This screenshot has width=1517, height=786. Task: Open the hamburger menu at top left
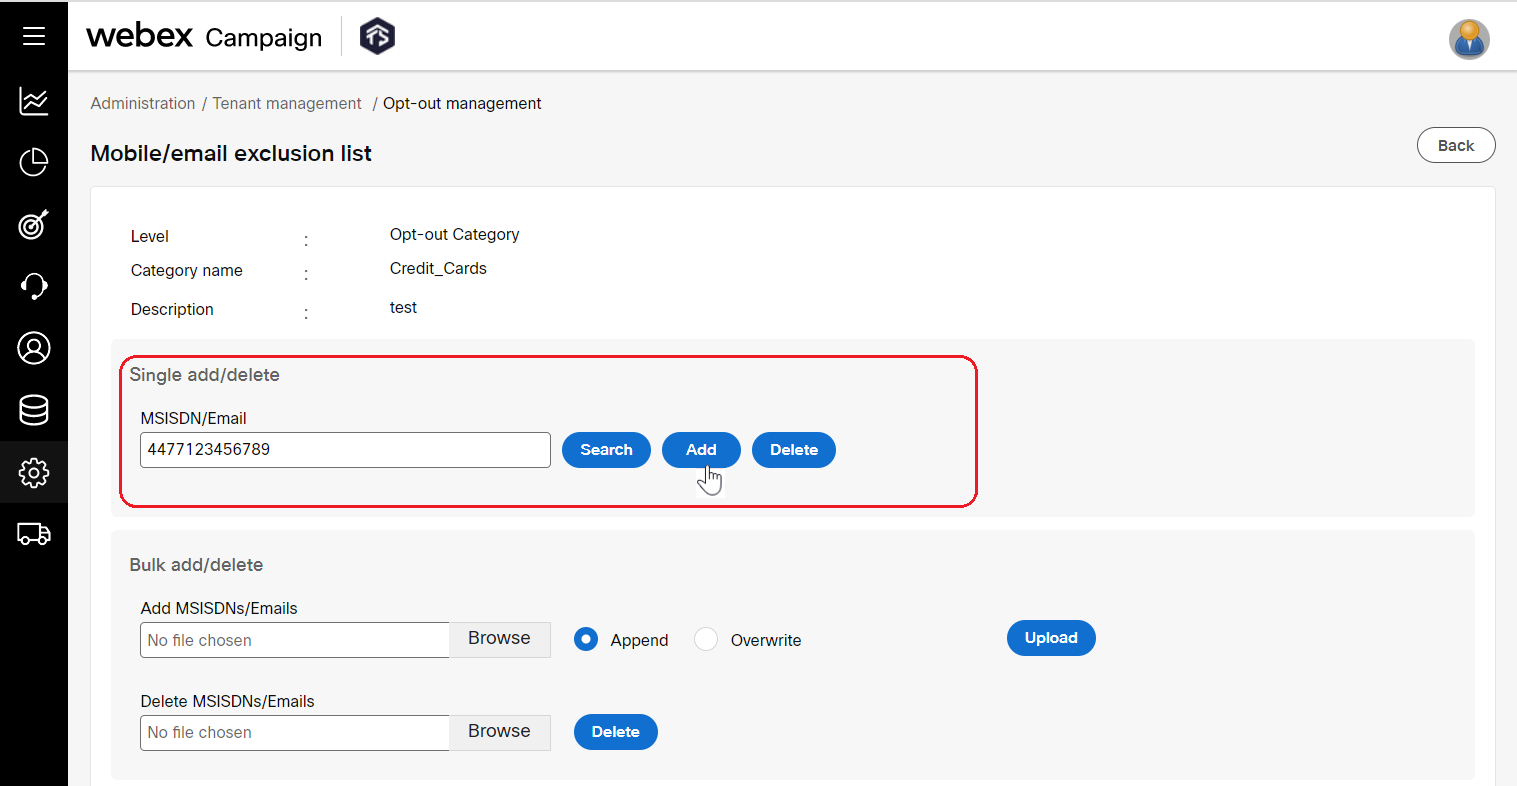tap(33, 36)
